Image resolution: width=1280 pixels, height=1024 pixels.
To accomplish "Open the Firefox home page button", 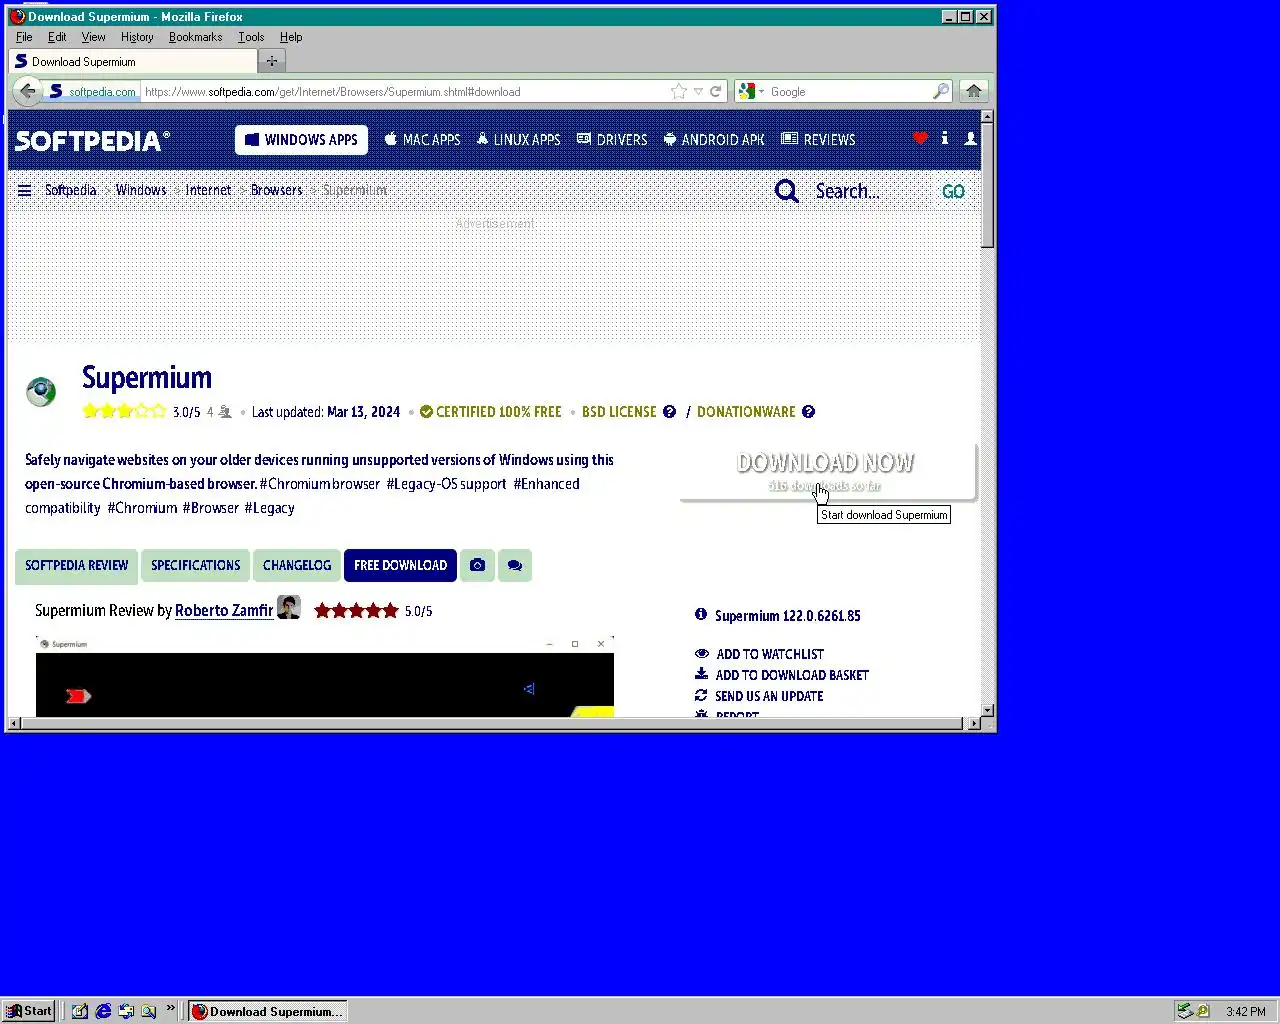I will click(x=973, y=91).
